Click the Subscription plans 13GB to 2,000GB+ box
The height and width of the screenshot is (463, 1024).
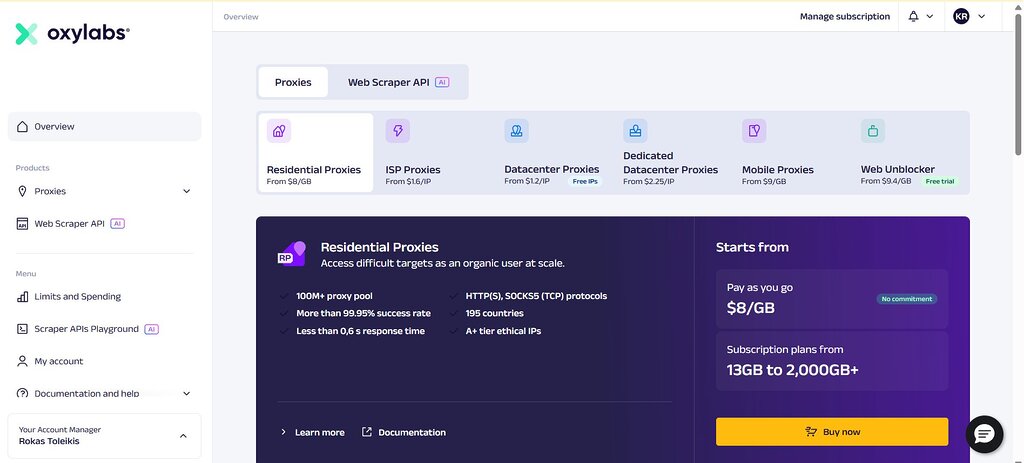pos(832,360)
